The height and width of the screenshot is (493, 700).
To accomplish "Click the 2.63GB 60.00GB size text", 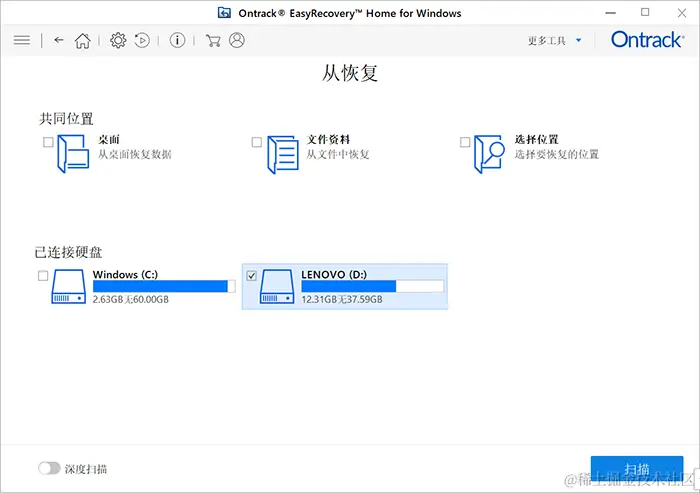I will (131, 299).
